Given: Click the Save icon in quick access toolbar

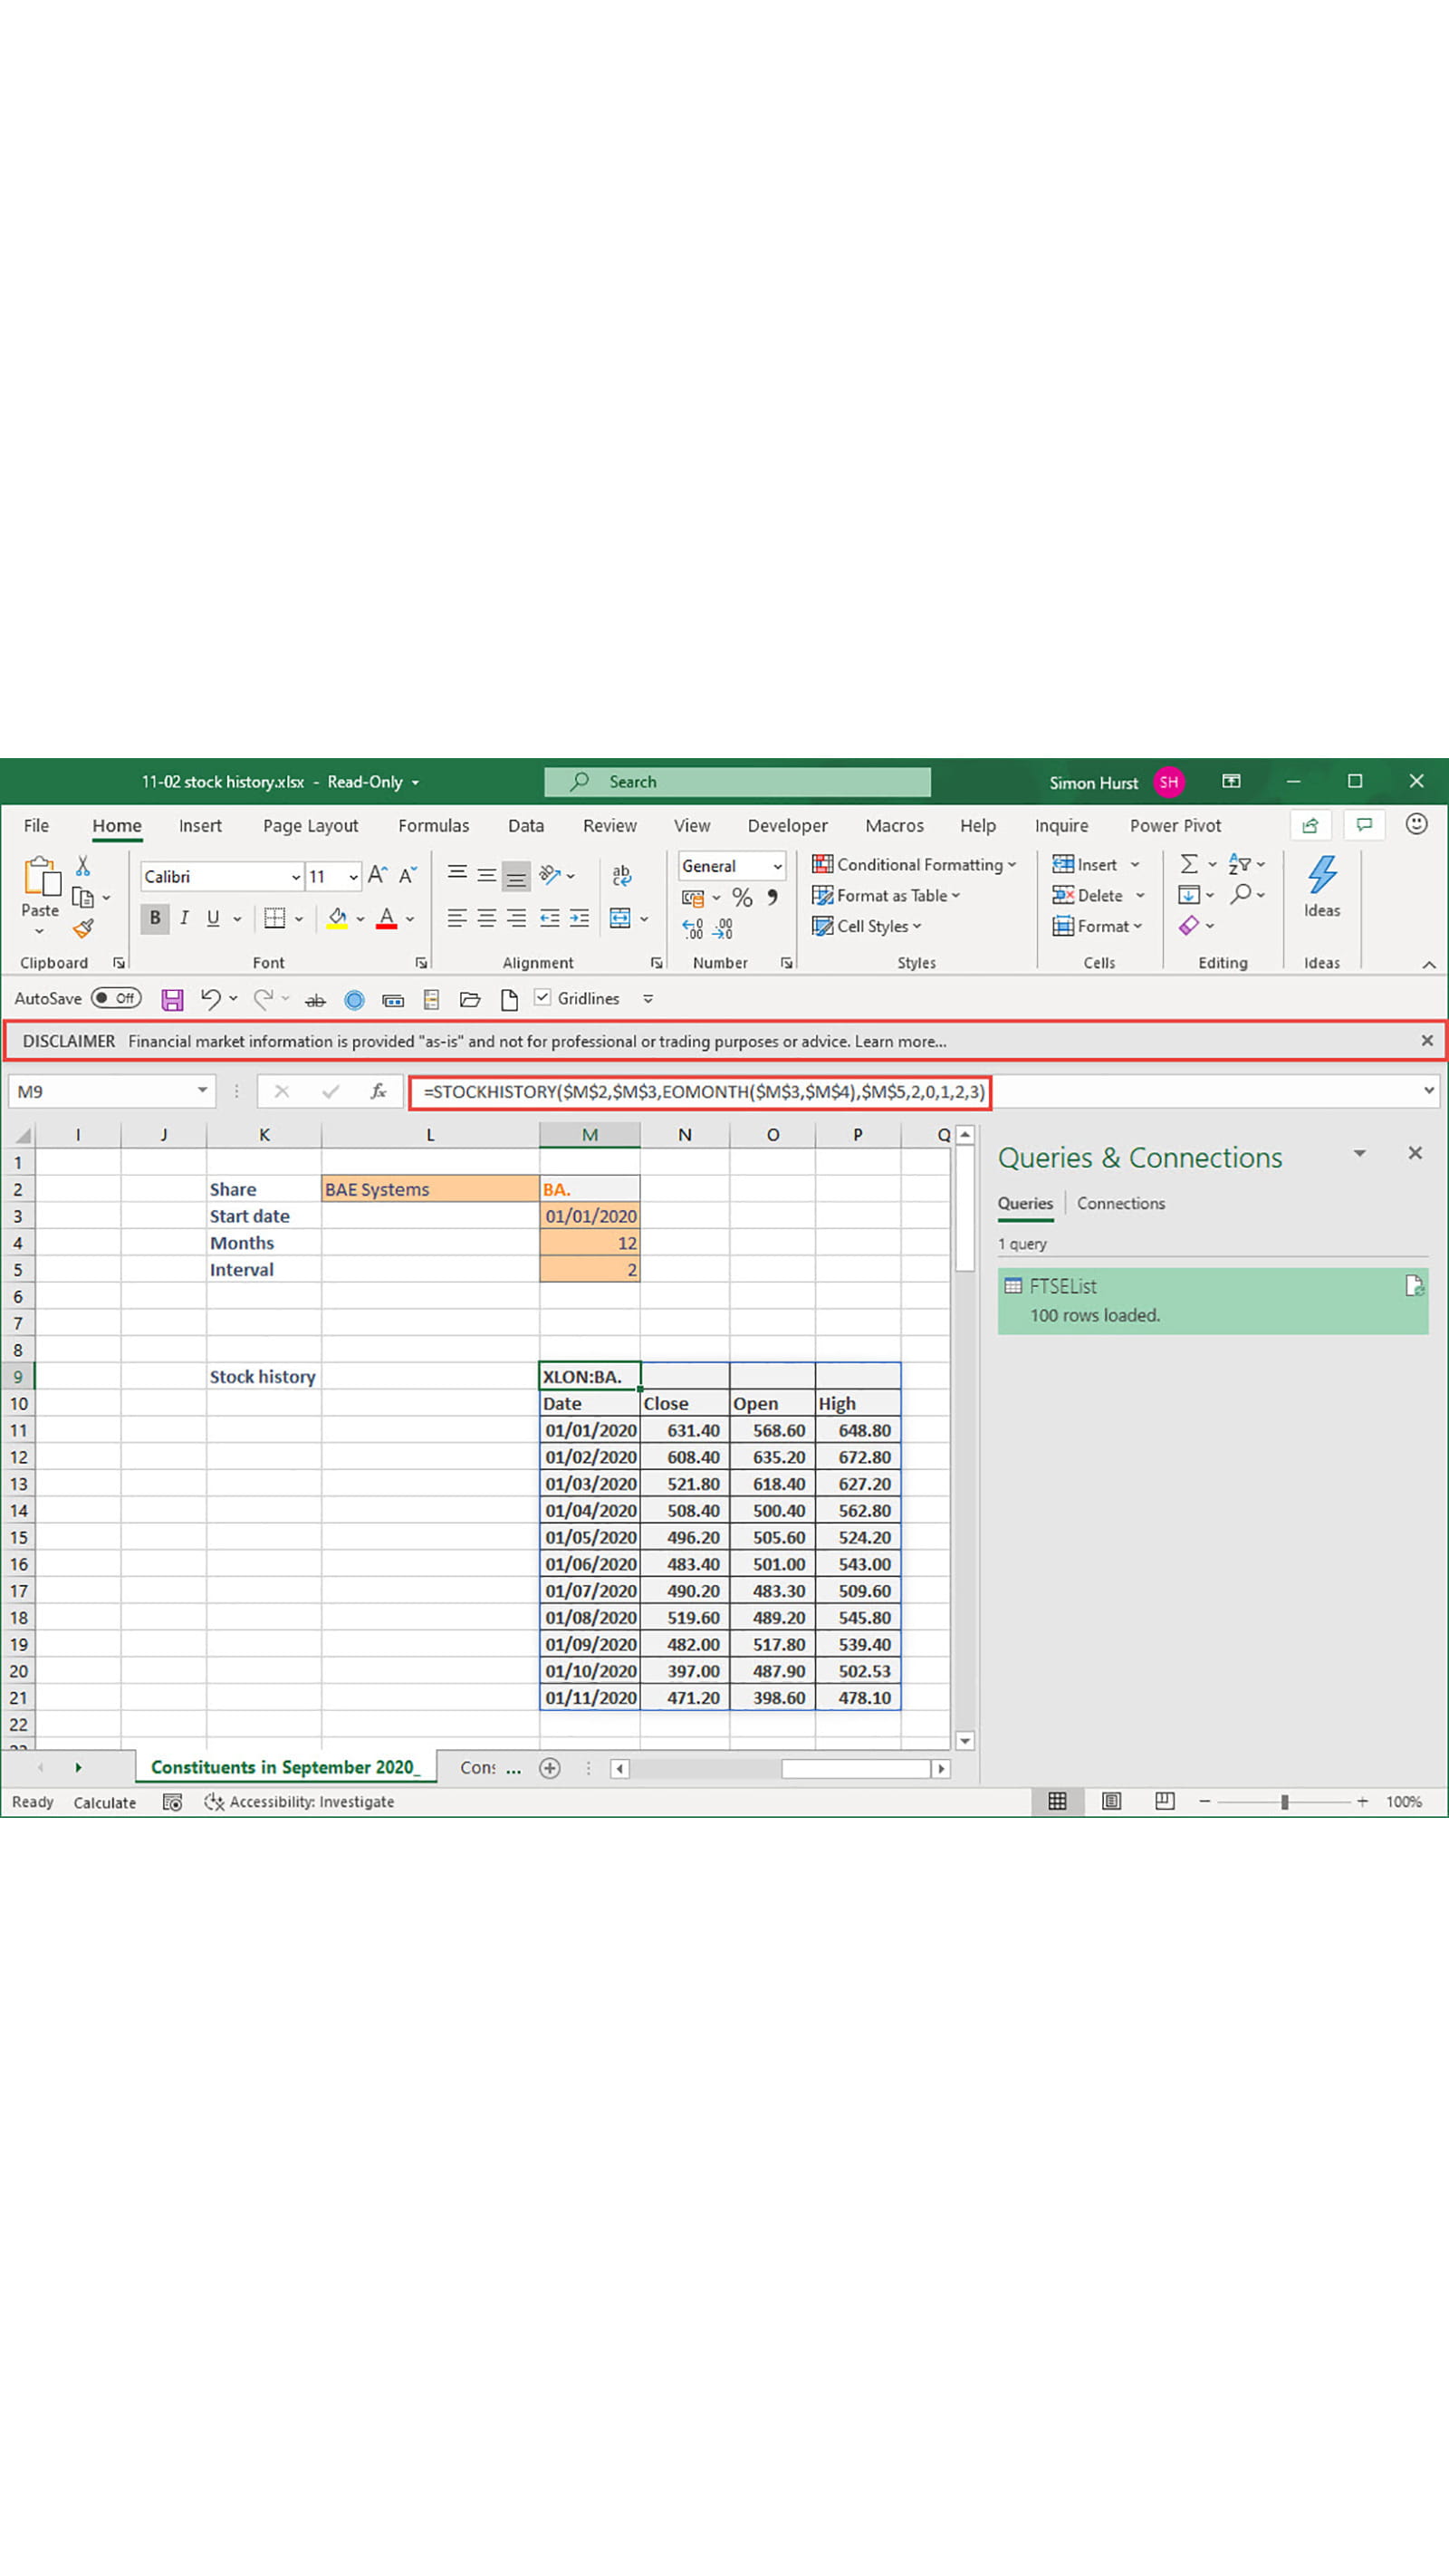Looking at the screenshot, I should click(x=172, y=999).
